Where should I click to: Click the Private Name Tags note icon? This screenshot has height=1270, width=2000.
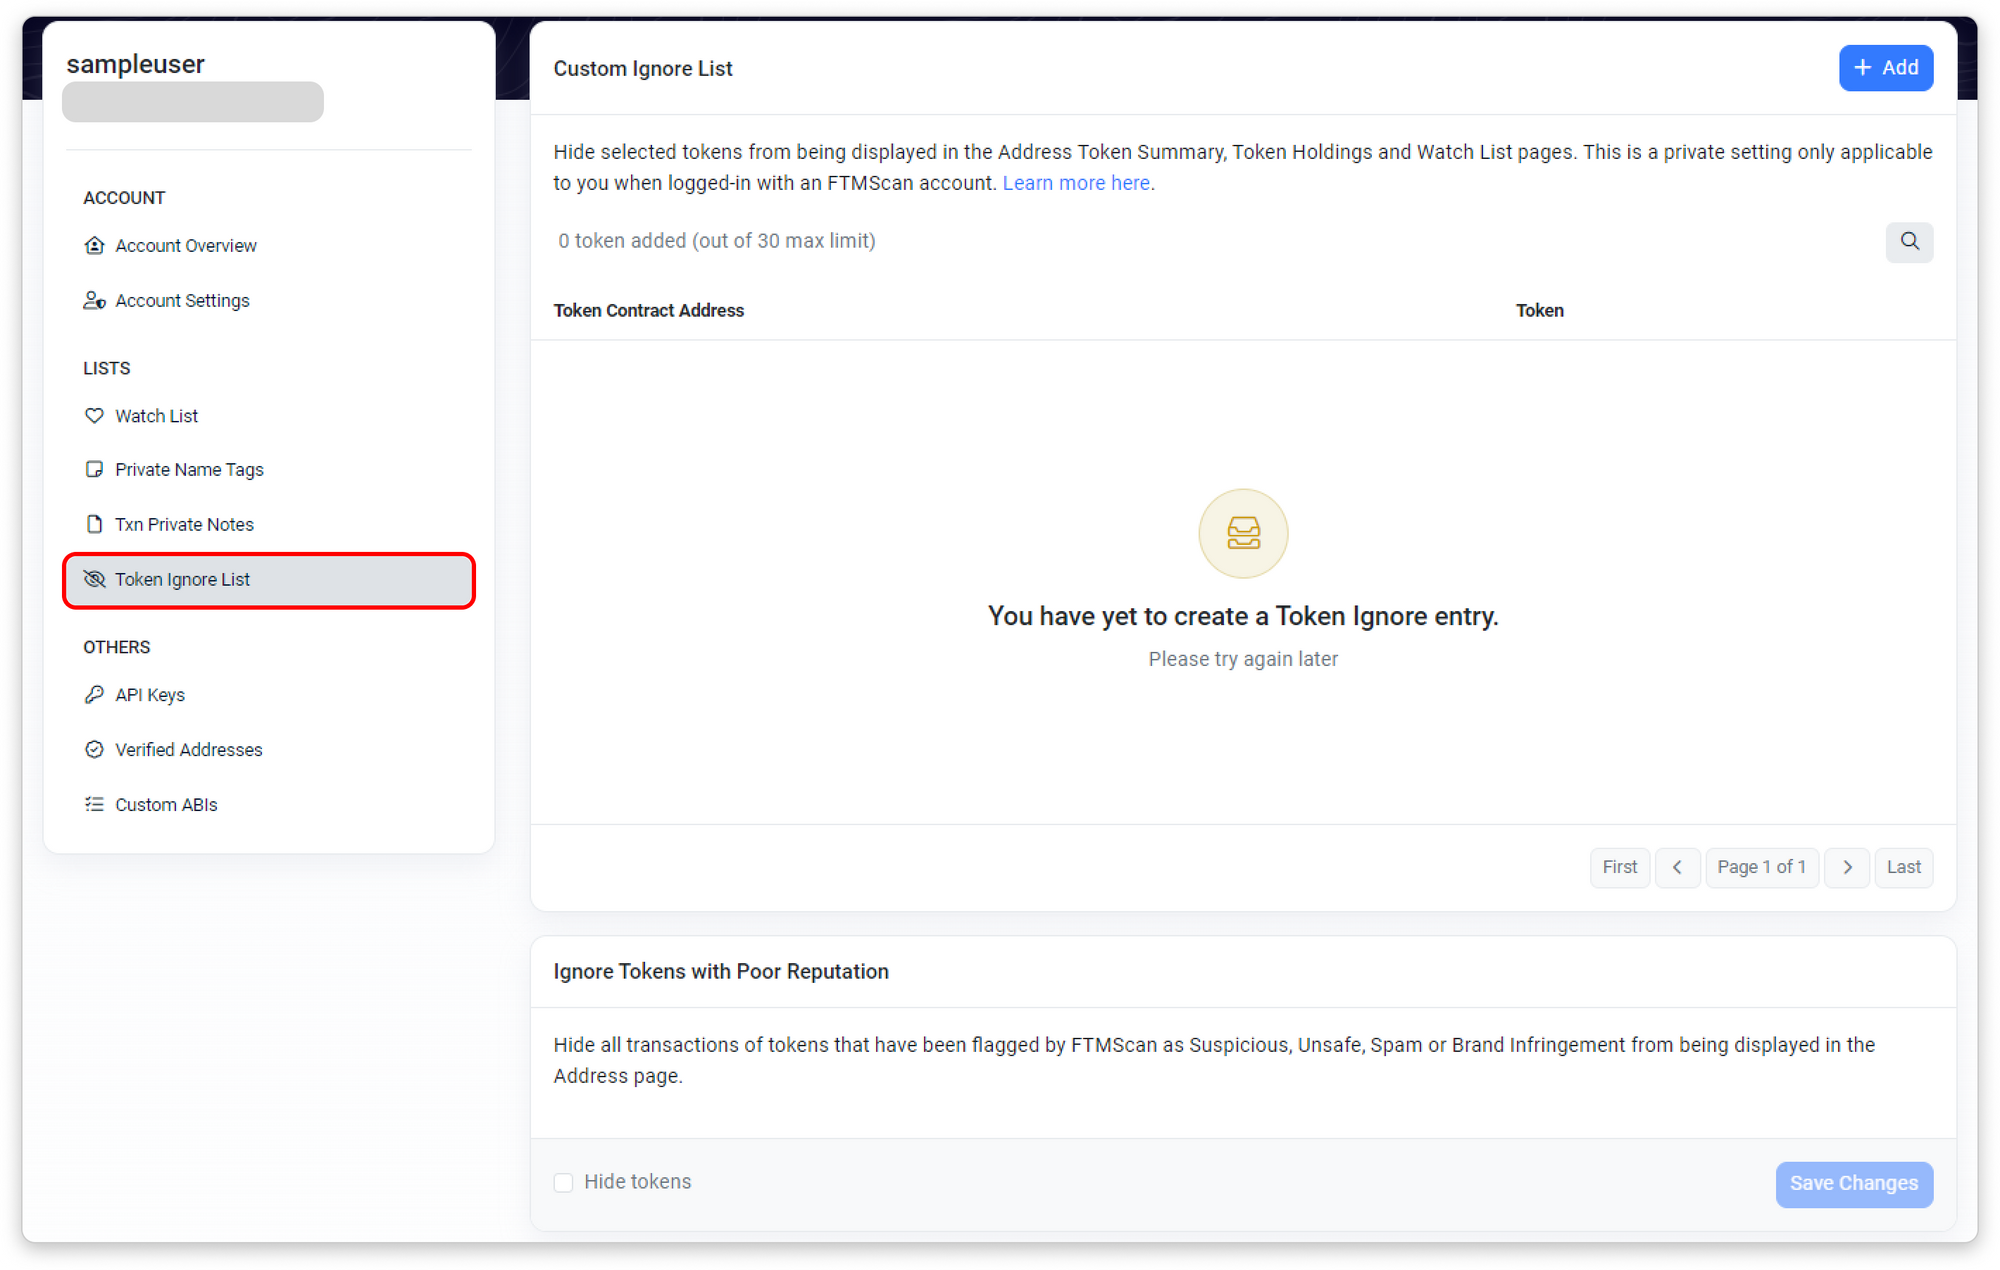[94, 470]
